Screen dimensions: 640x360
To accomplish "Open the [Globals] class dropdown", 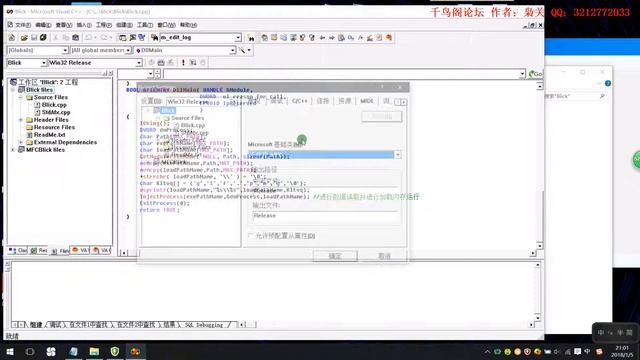I will (65, 50).
